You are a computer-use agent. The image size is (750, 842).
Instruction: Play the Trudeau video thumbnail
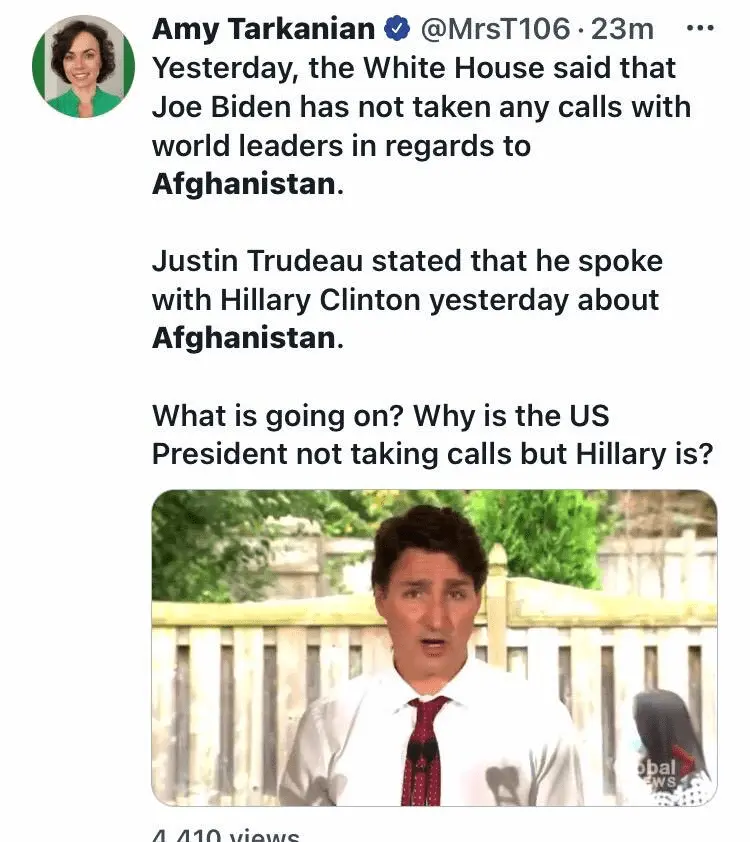pos(434,648)
